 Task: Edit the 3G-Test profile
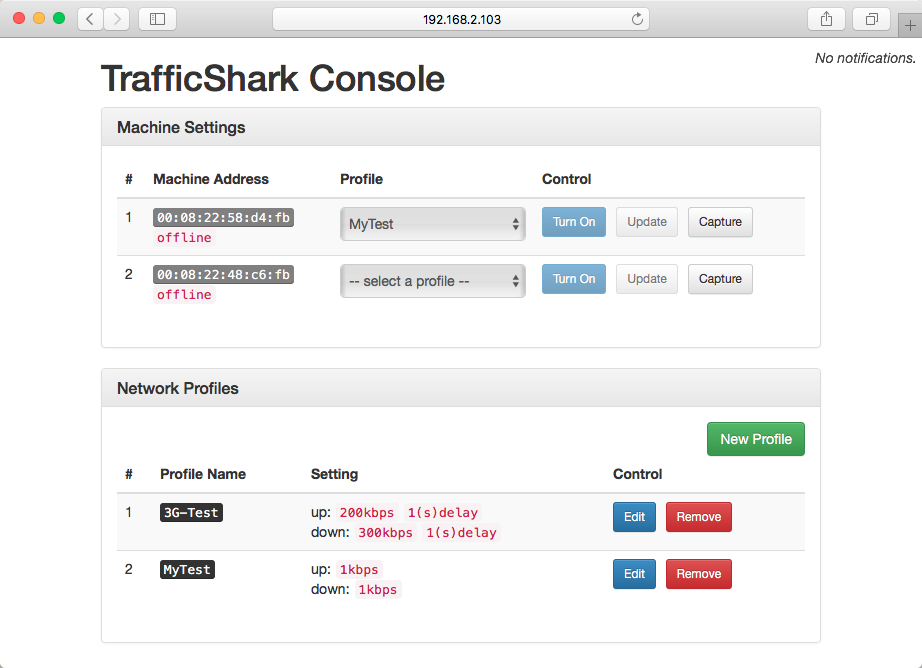point(634,517)
